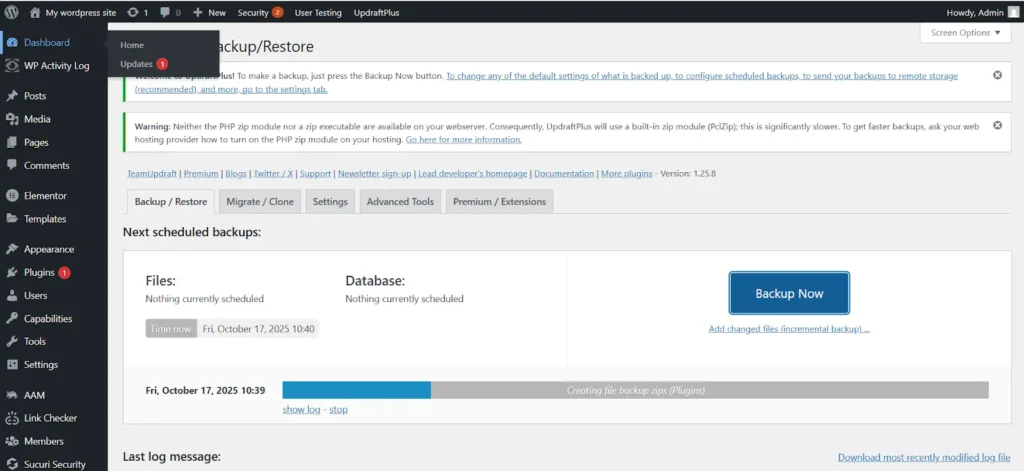The width and height of the screenshot is (1024, 471).
Task: Click the Tools wrench icon
Action: (12, 341)
